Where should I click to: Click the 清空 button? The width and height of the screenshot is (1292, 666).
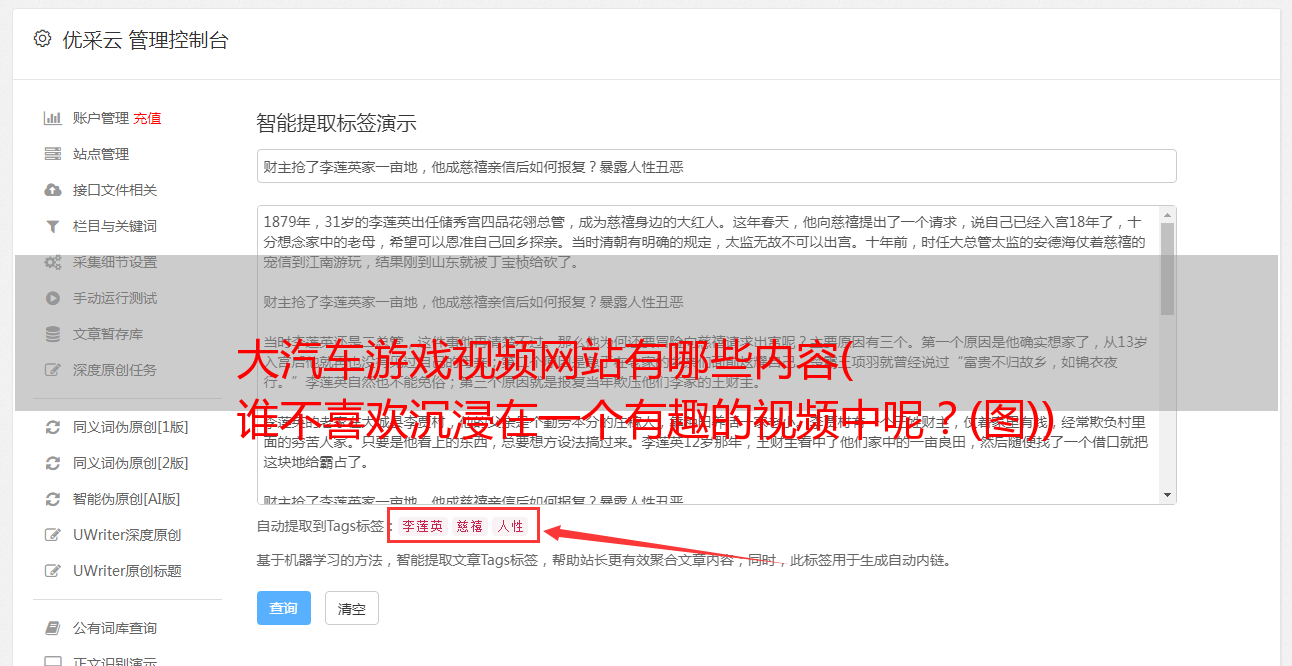point(352,608)
